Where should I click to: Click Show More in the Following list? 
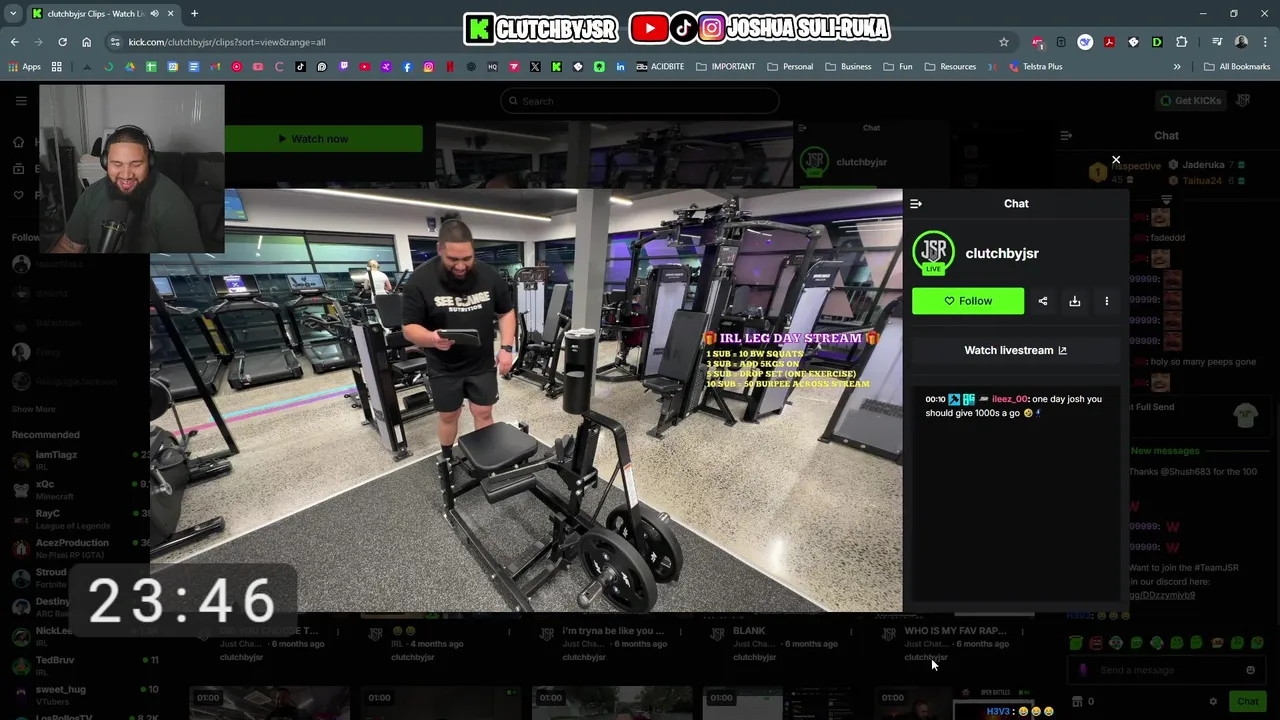click(34, 409)
